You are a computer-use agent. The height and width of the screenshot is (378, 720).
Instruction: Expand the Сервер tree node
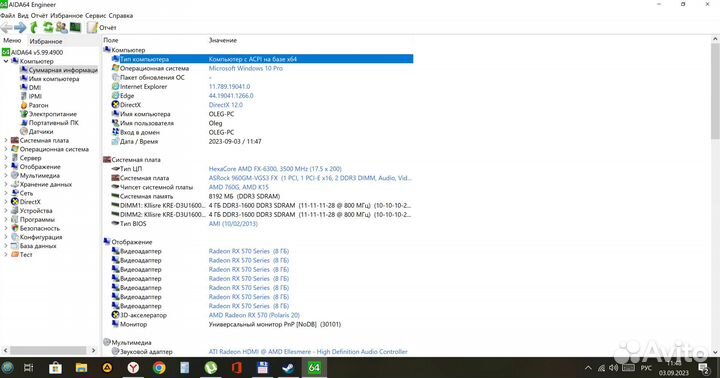click(x=6, y=158)
